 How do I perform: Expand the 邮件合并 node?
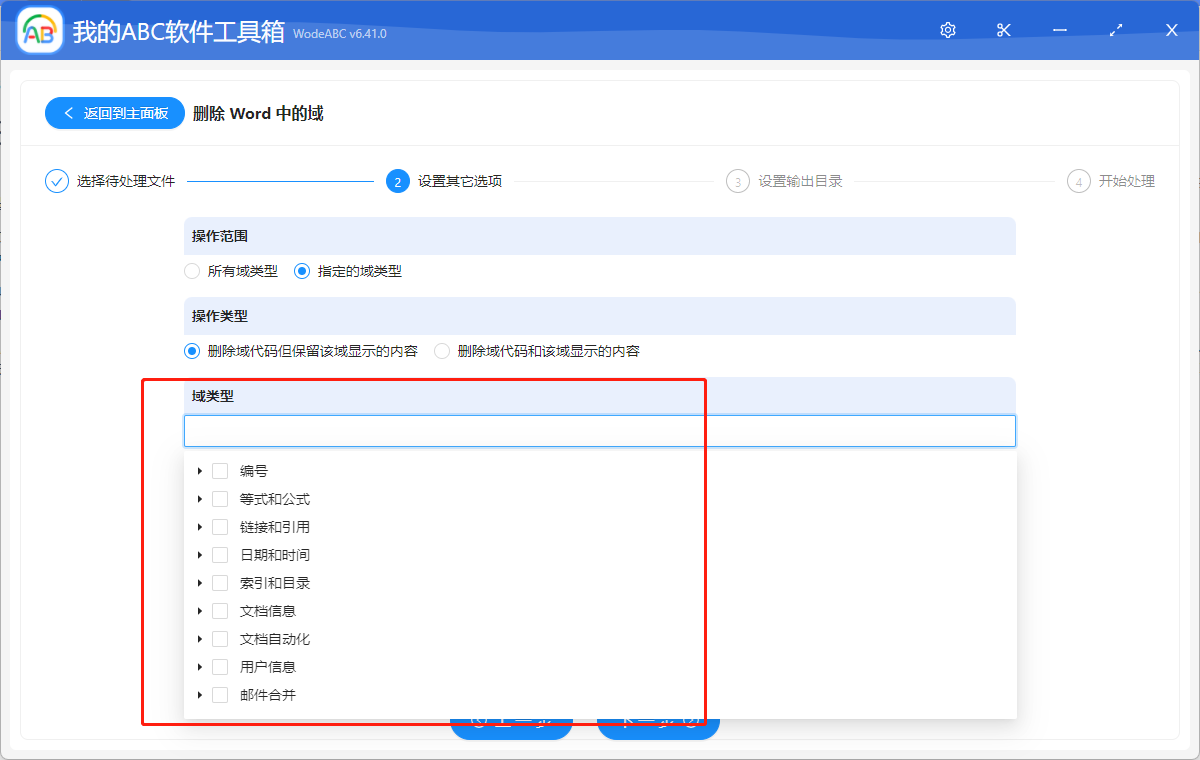(x=199, y=694)
